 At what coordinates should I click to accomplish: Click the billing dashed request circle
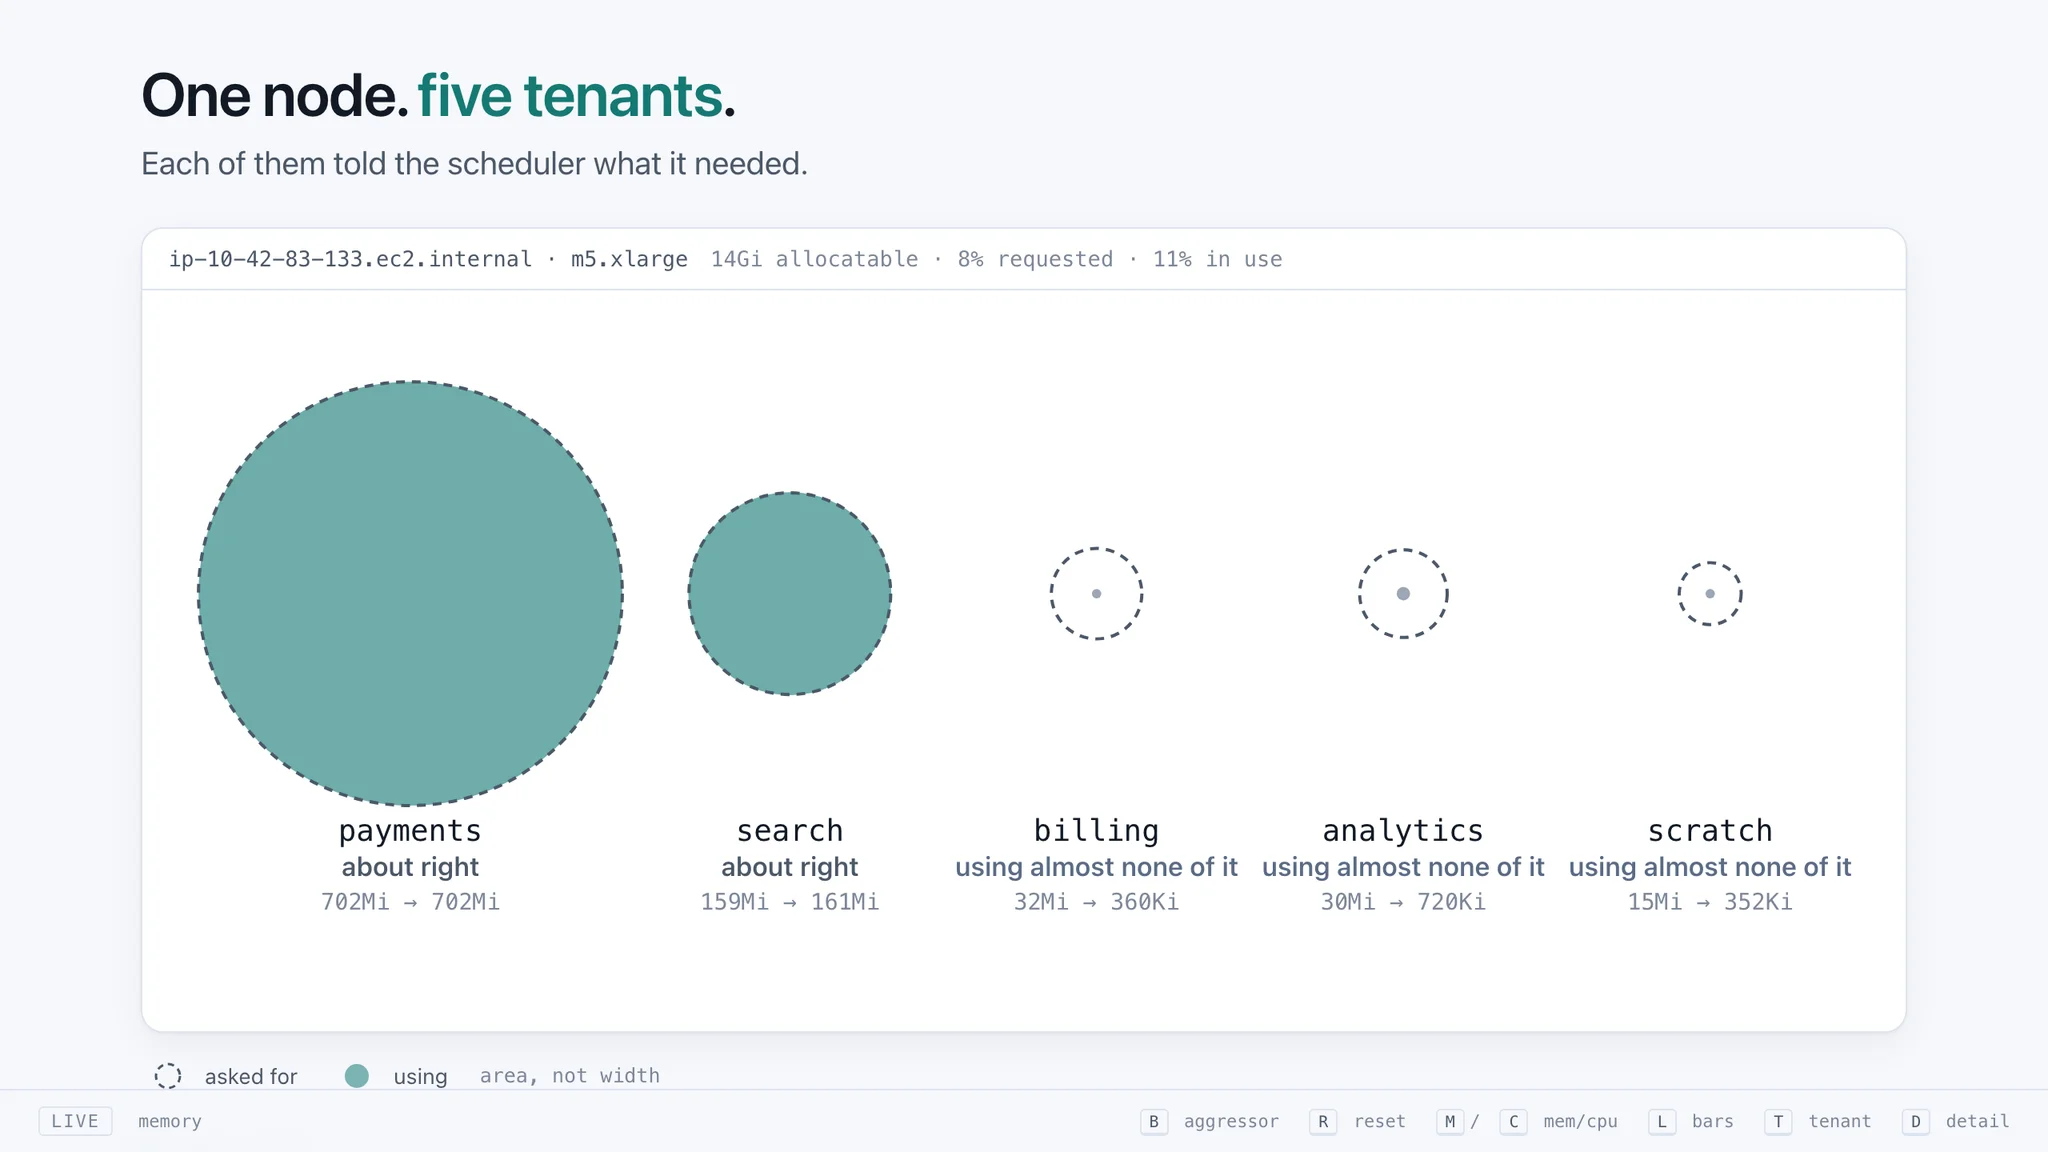point(1096,593)
